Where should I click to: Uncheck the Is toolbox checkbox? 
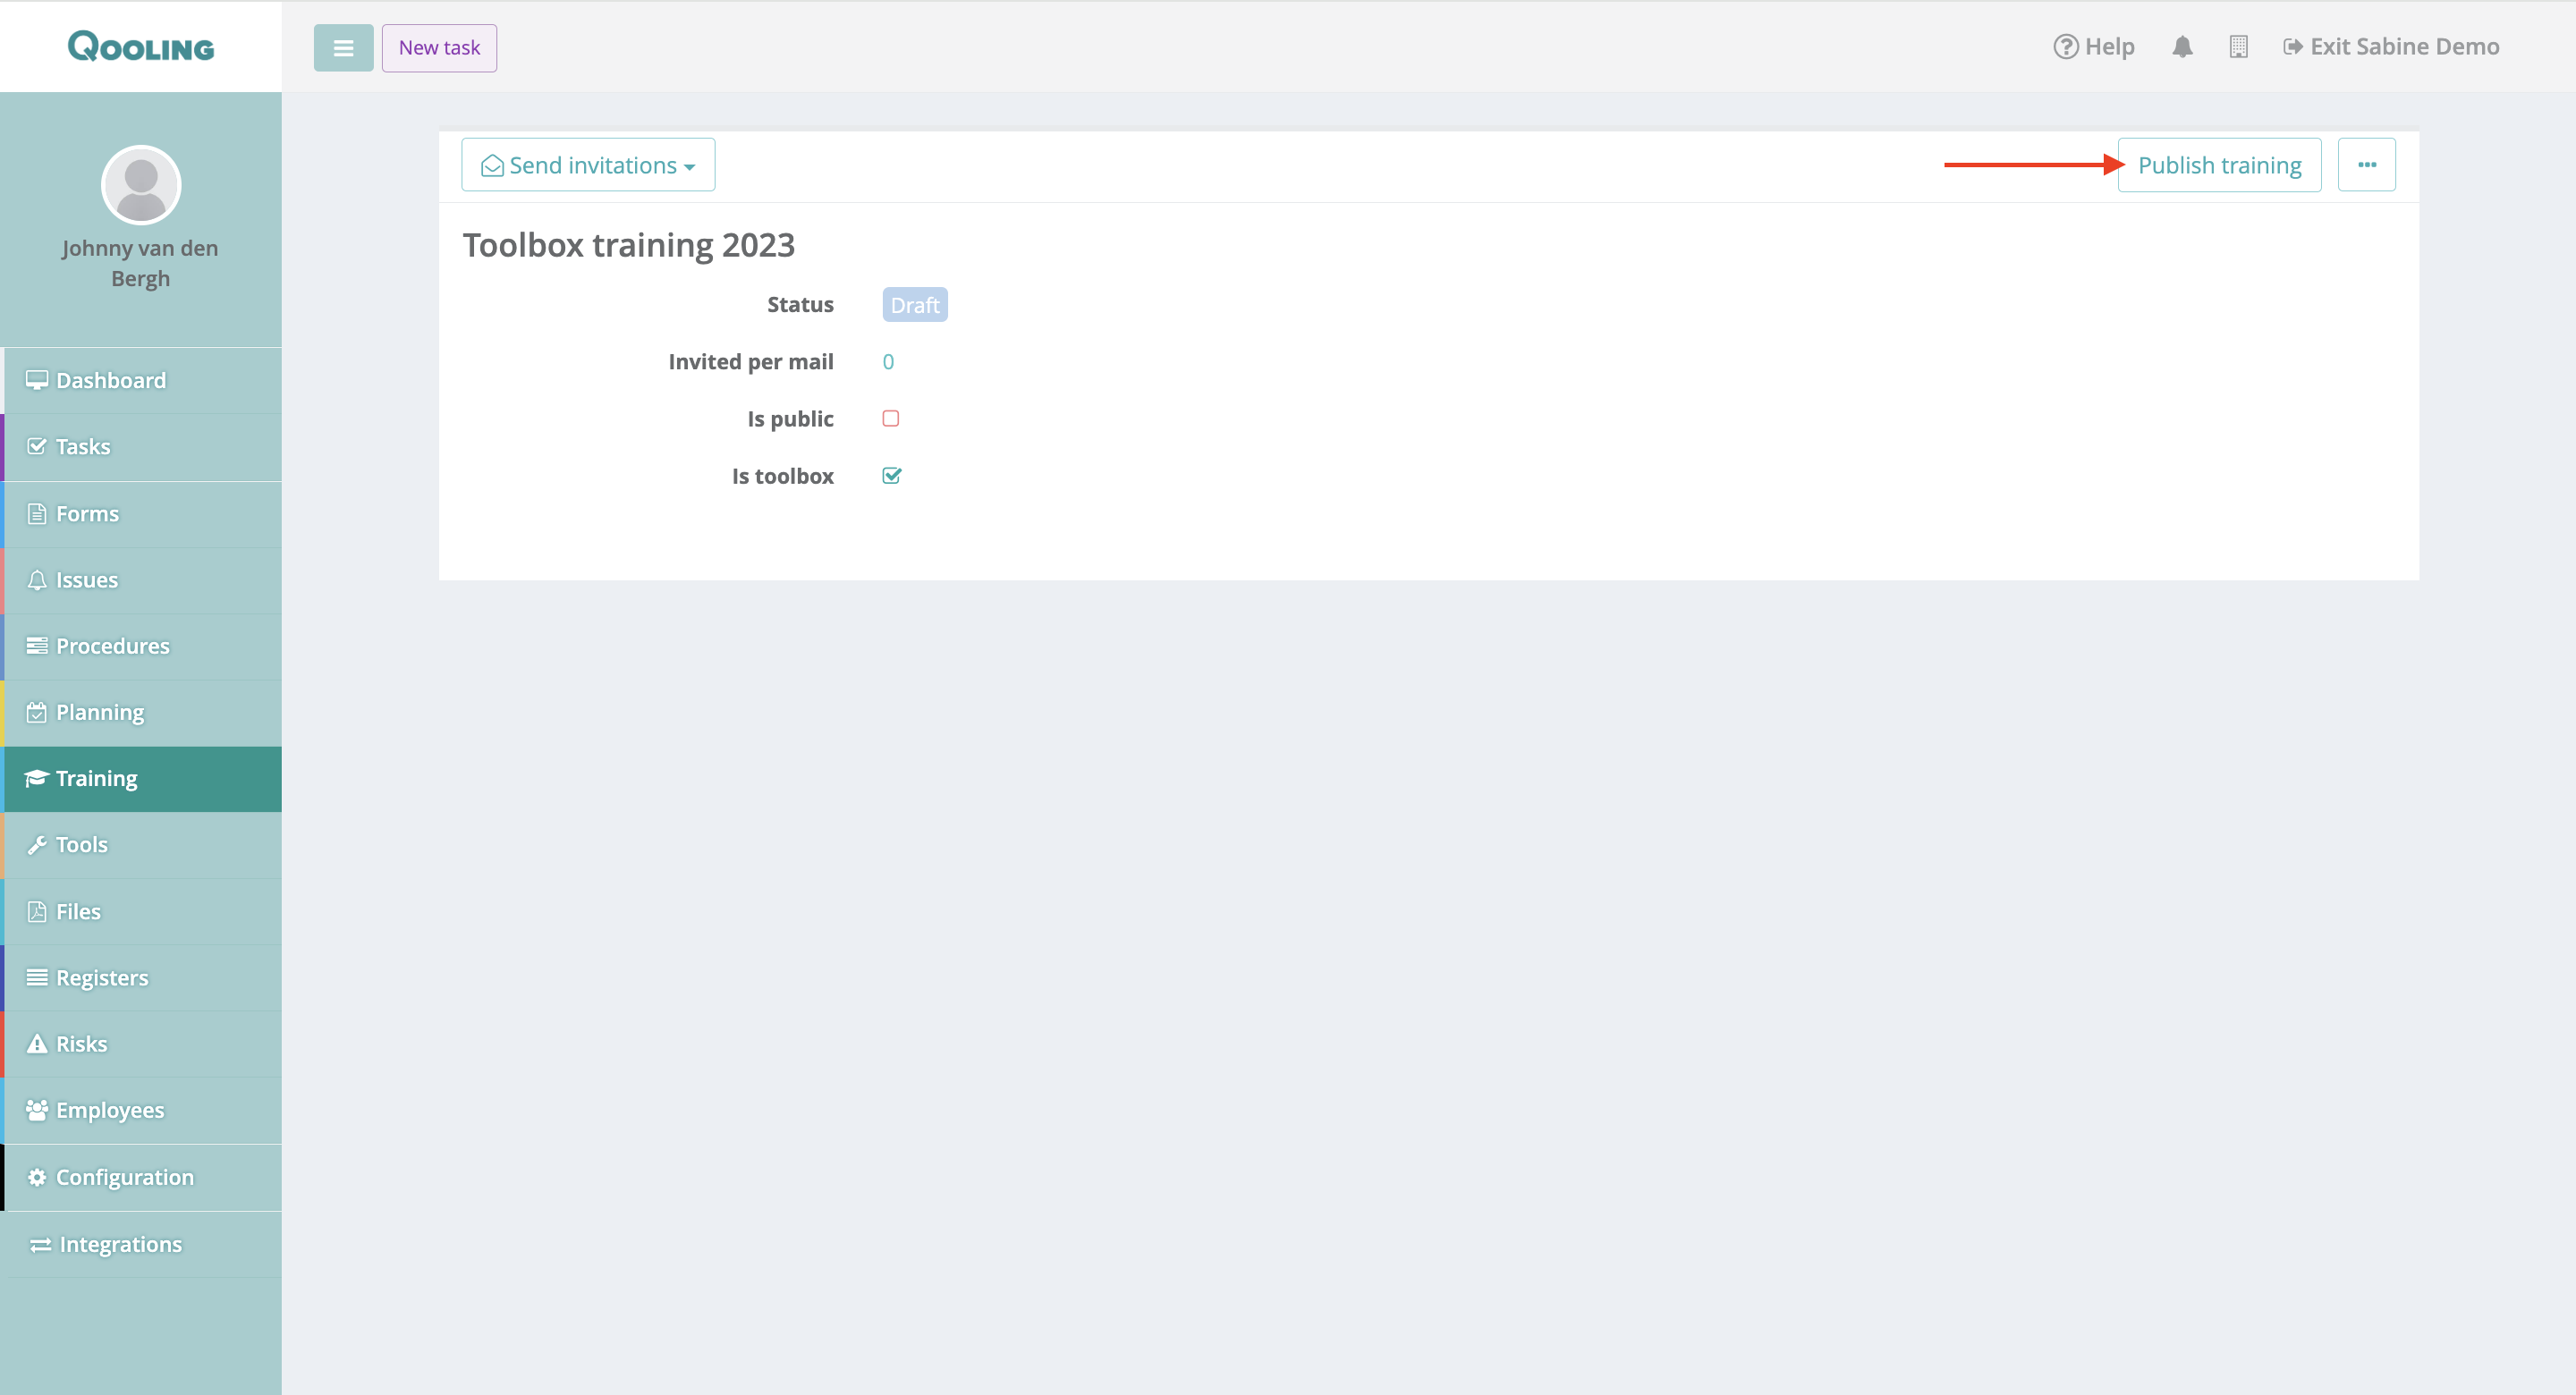coord(891,476)
